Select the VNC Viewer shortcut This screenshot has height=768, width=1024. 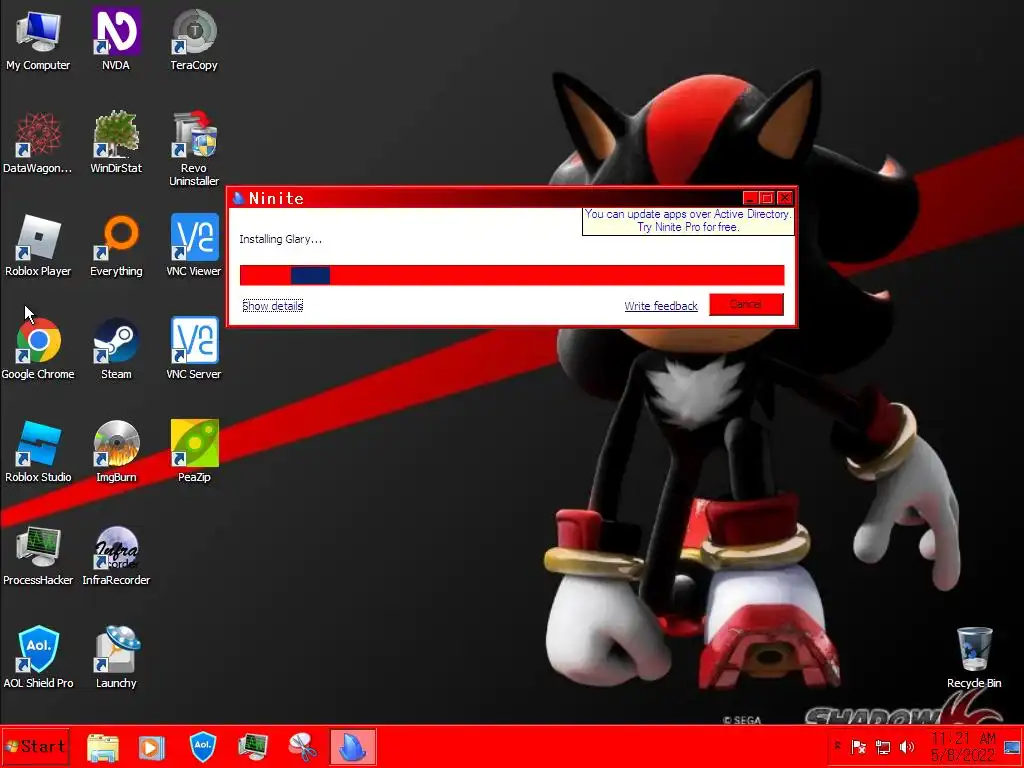(194, 245)
